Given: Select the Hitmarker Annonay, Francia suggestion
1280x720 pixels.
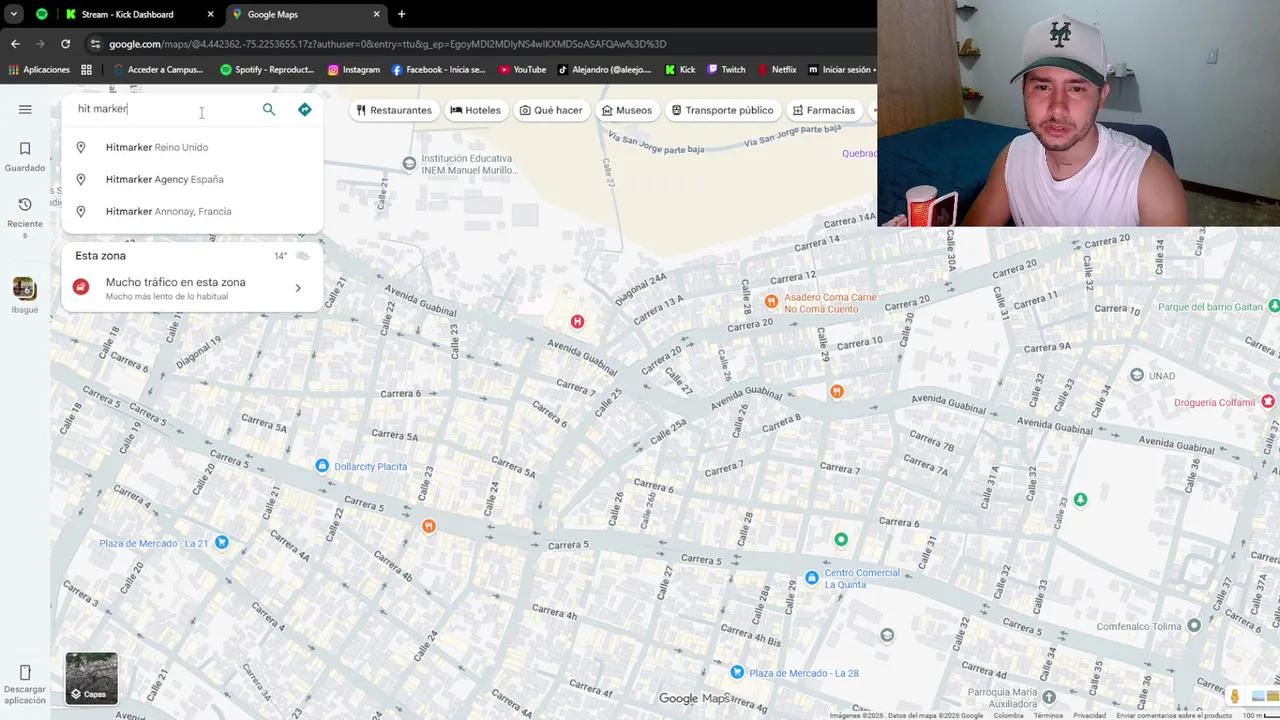Looking at the screenshot, I should tap(192, 211).
